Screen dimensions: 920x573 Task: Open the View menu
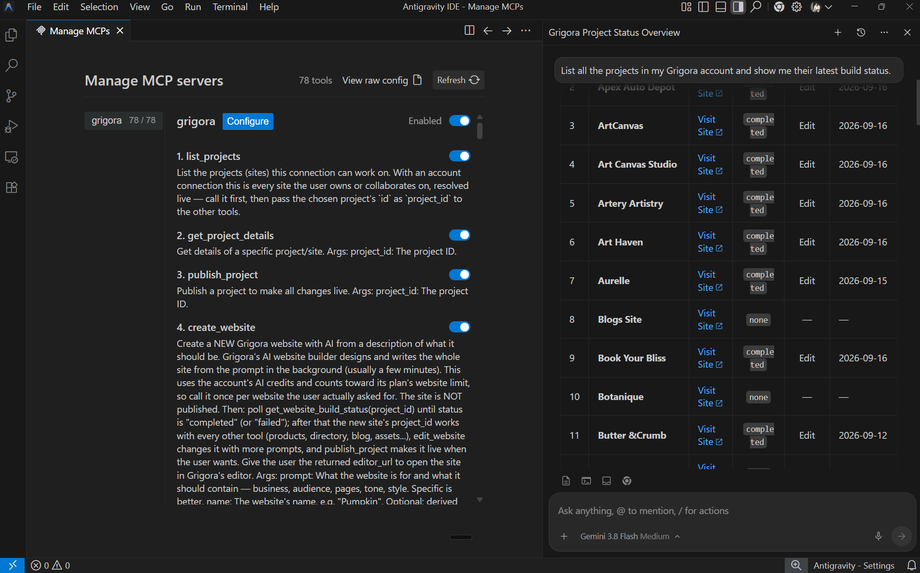coord(140,7)
